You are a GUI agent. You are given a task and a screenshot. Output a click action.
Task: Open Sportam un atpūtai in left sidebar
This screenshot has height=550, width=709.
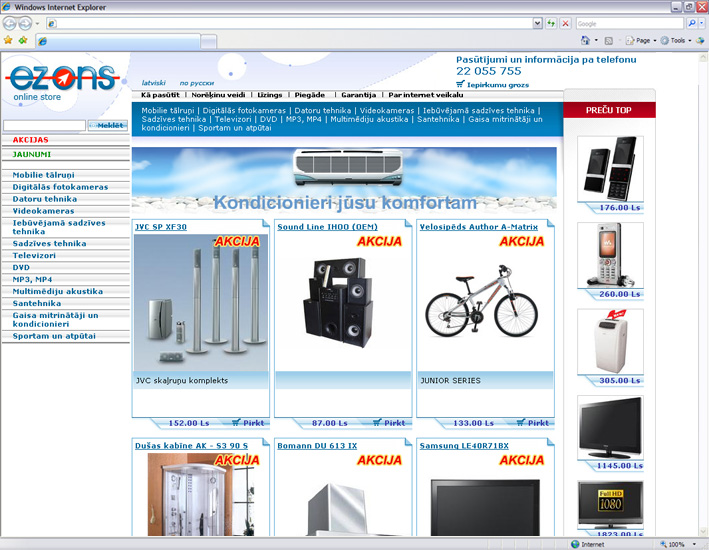[x=54, y=336]
